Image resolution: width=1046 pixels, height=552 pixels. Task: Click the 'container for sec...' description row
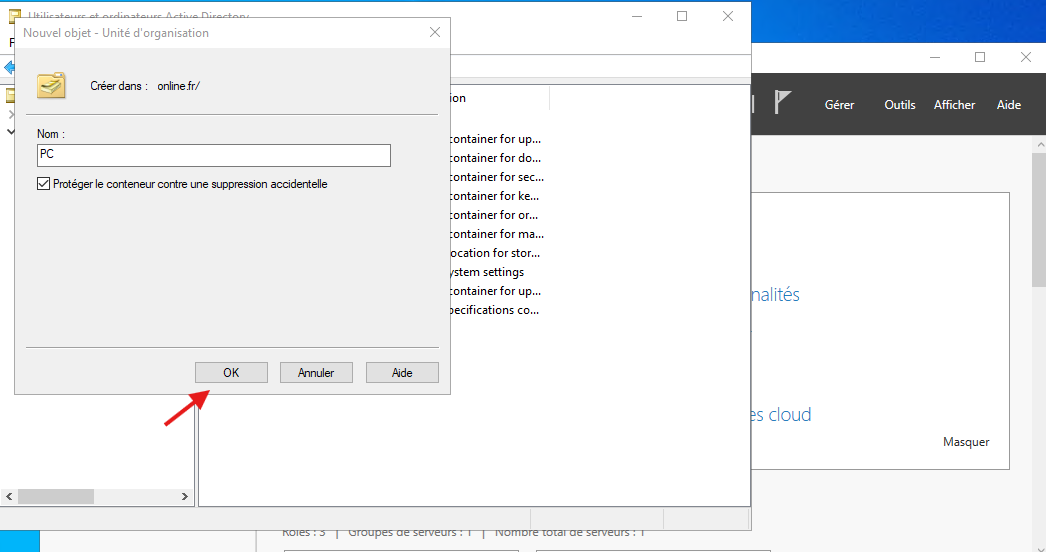[497, 177]
